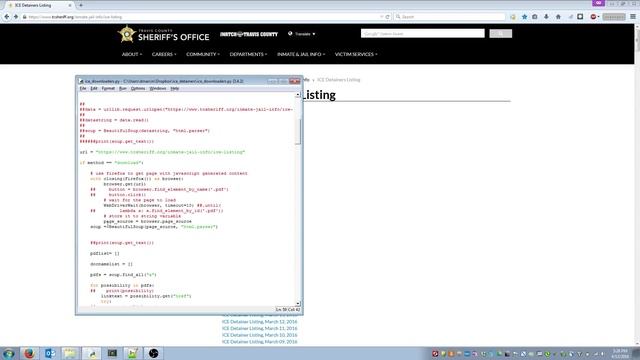Focus the Firefox search box
This screenshot has width=640, height=360.
click(450, 17)
